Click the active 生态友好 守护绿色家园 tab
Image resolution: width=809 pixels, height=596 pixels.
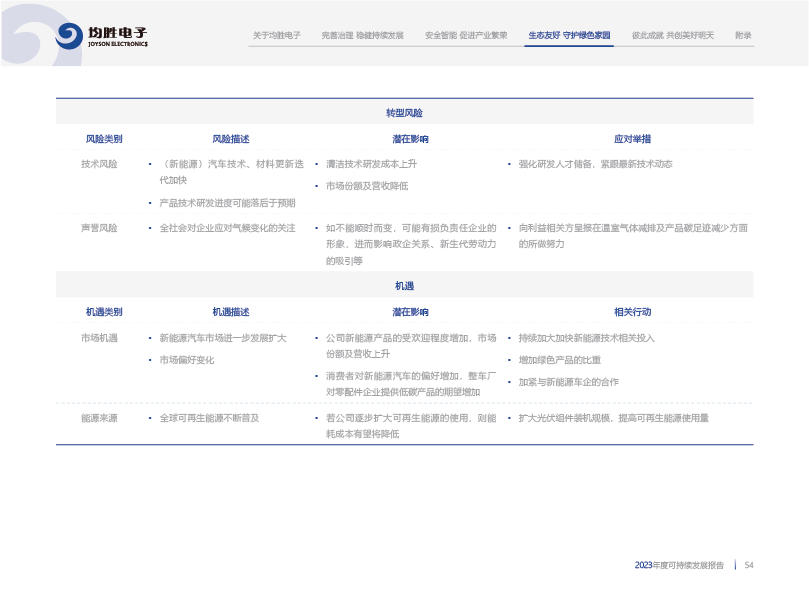pos(569,35)
